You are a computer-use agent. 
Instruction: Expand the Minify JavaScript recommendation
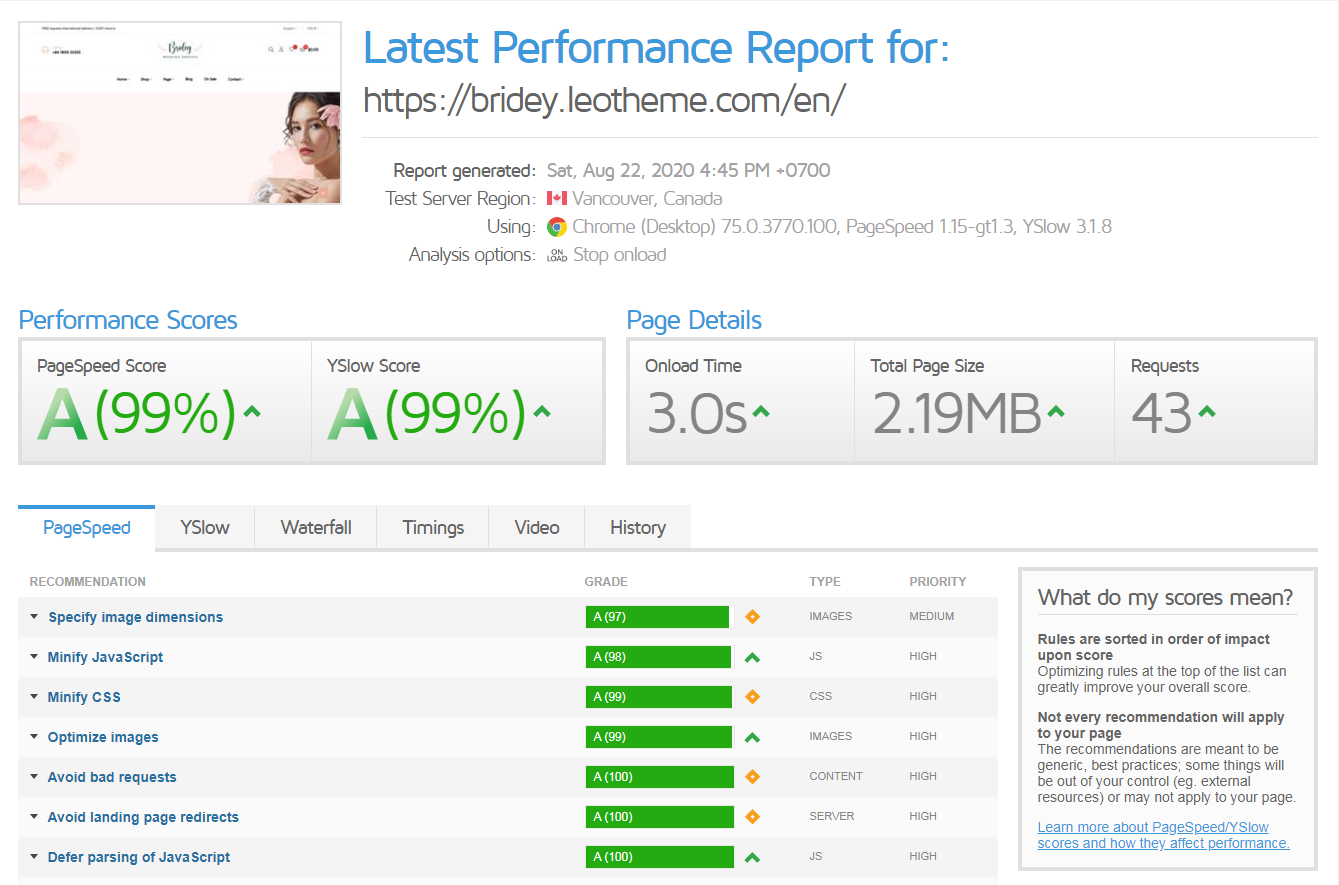point(35,657)
